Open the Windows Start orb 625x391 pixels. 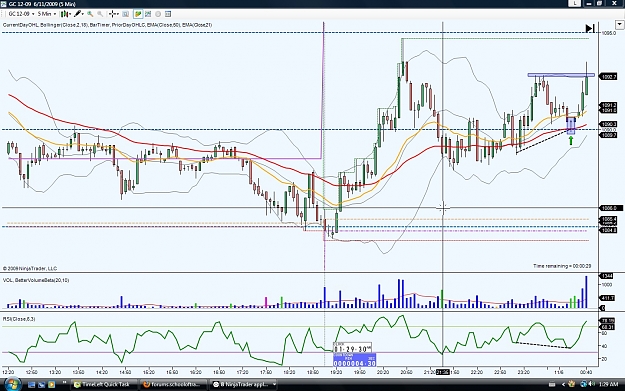click(12, 384)
